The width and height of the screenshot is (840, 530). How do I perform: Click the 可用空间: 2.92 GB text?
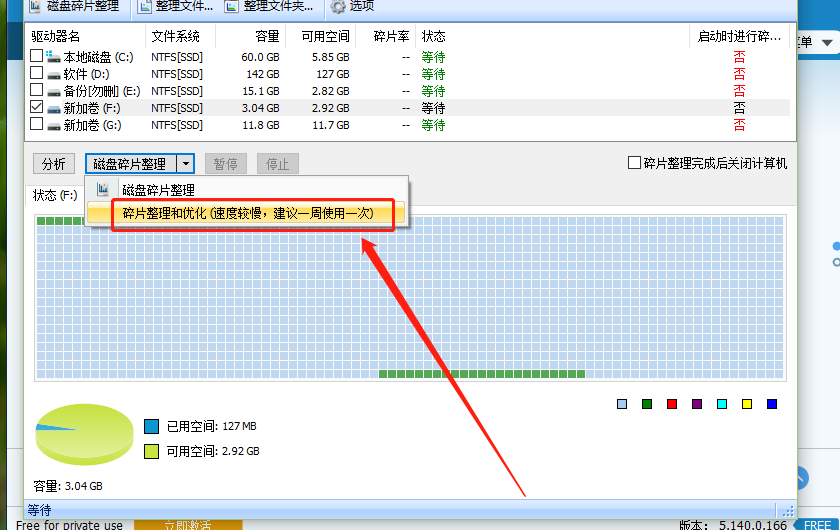pos(213,451)
